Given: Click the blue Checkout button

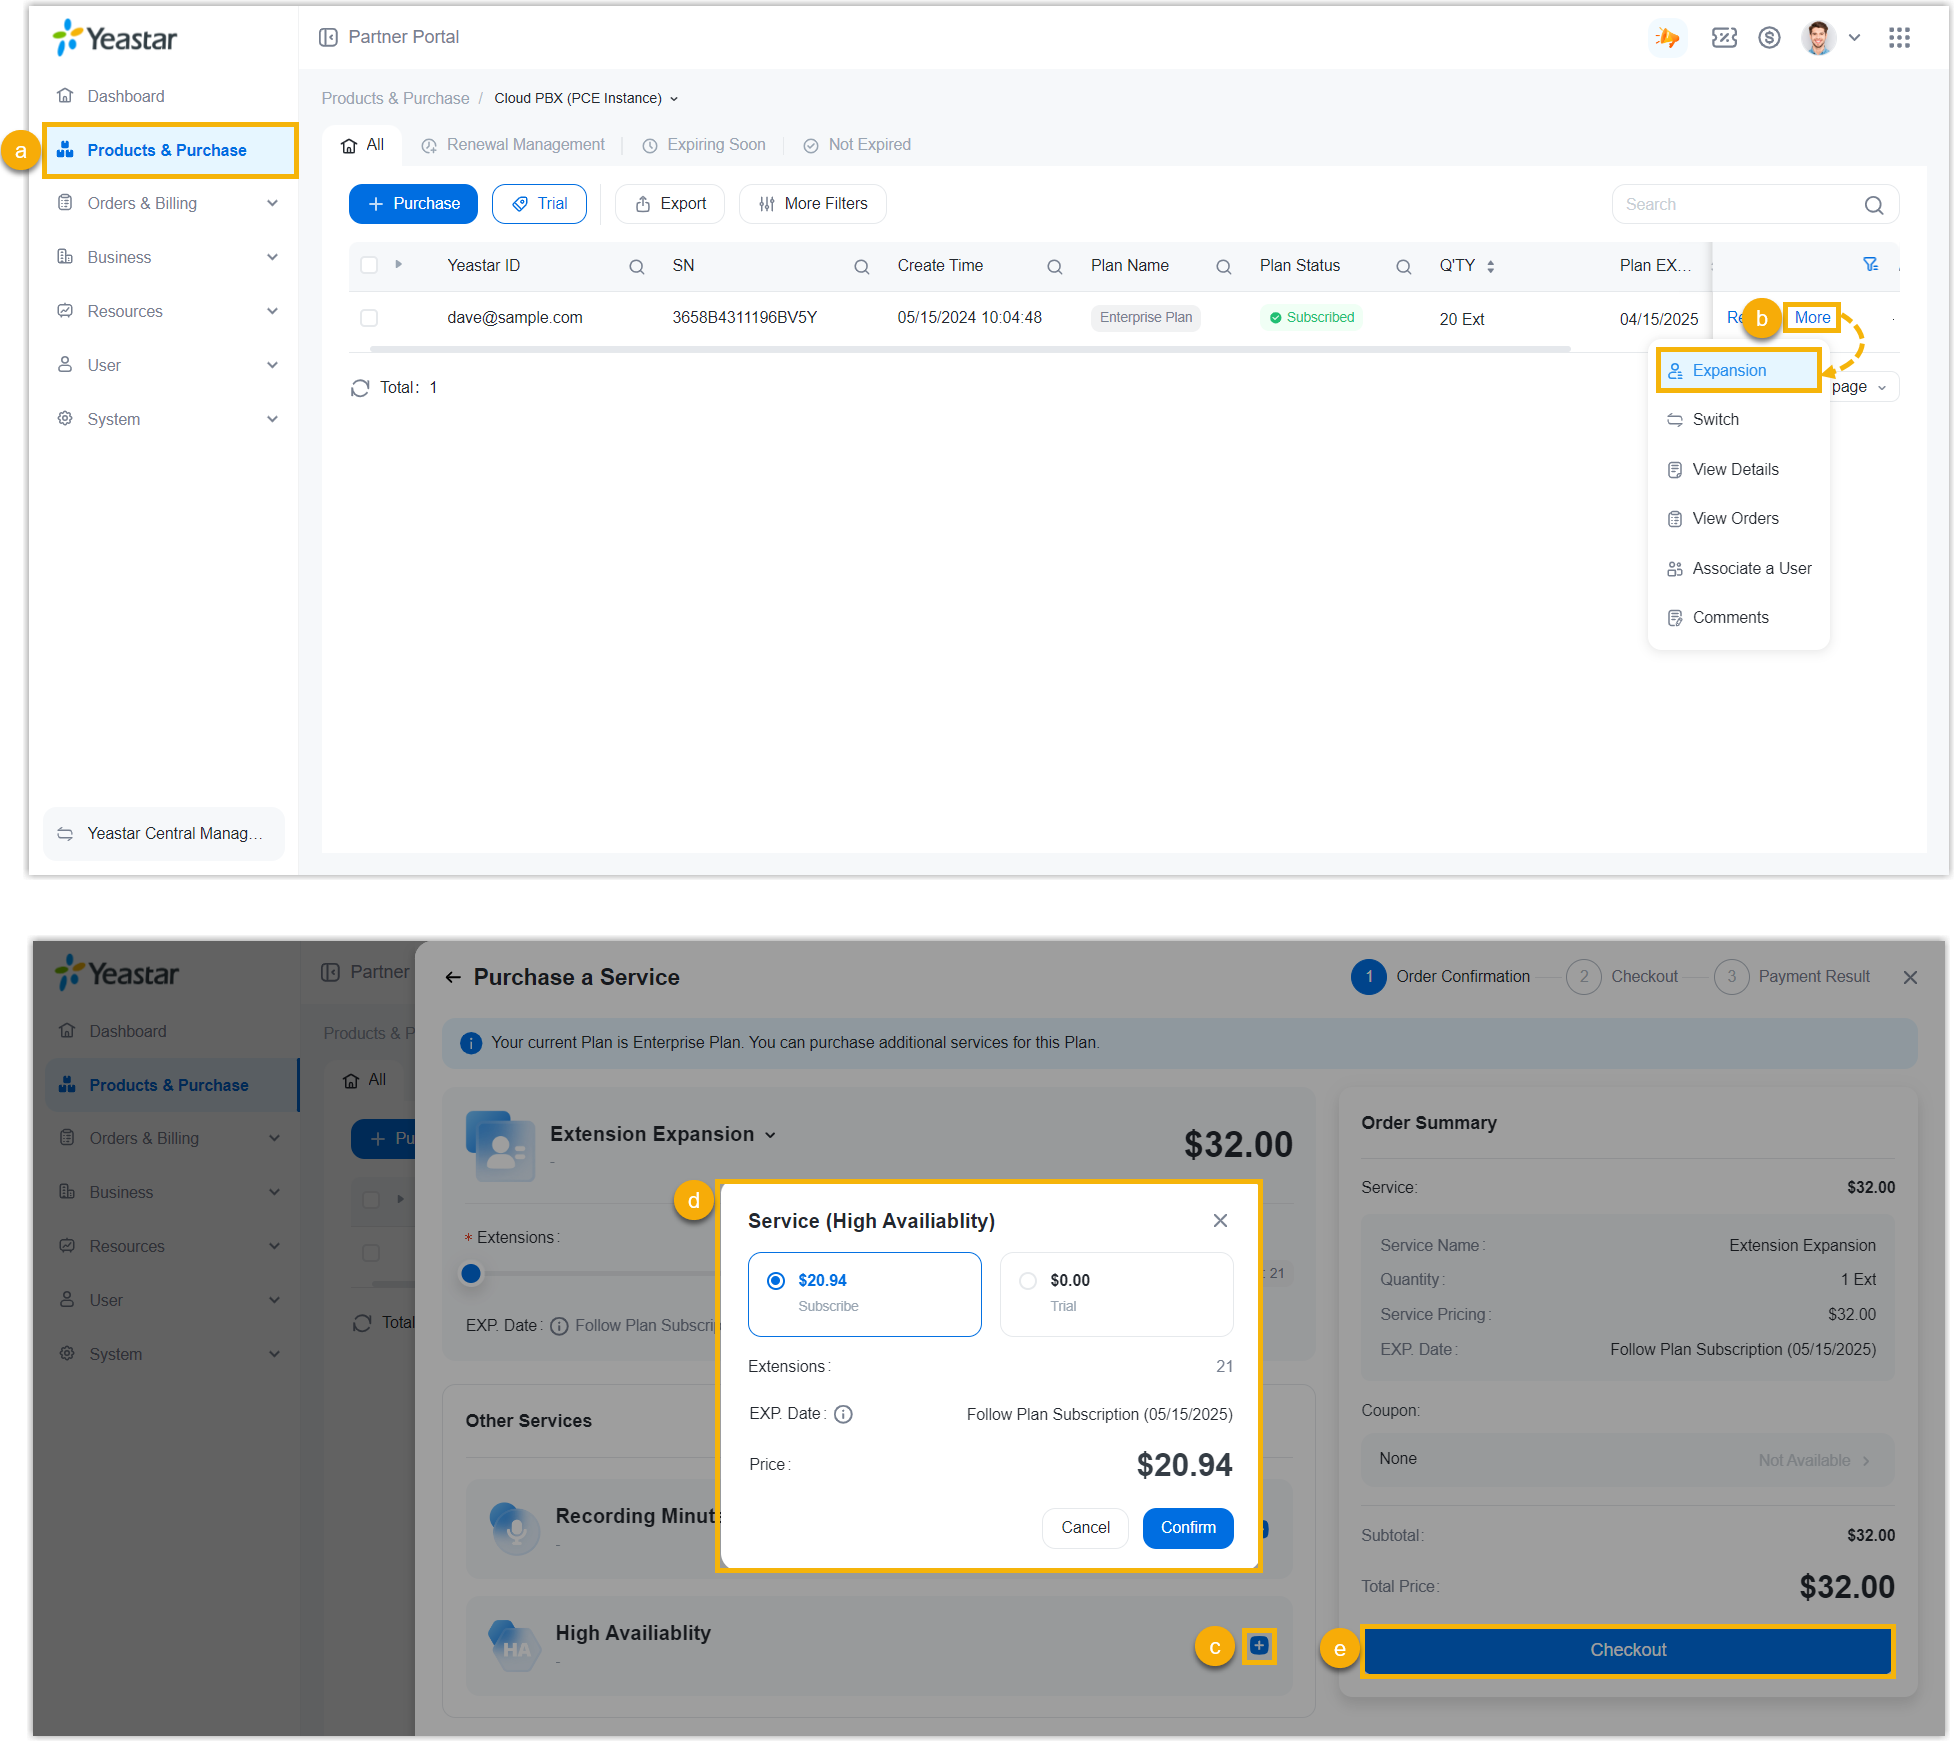Looking at the screenshot, I should tap(1627, 1650).
